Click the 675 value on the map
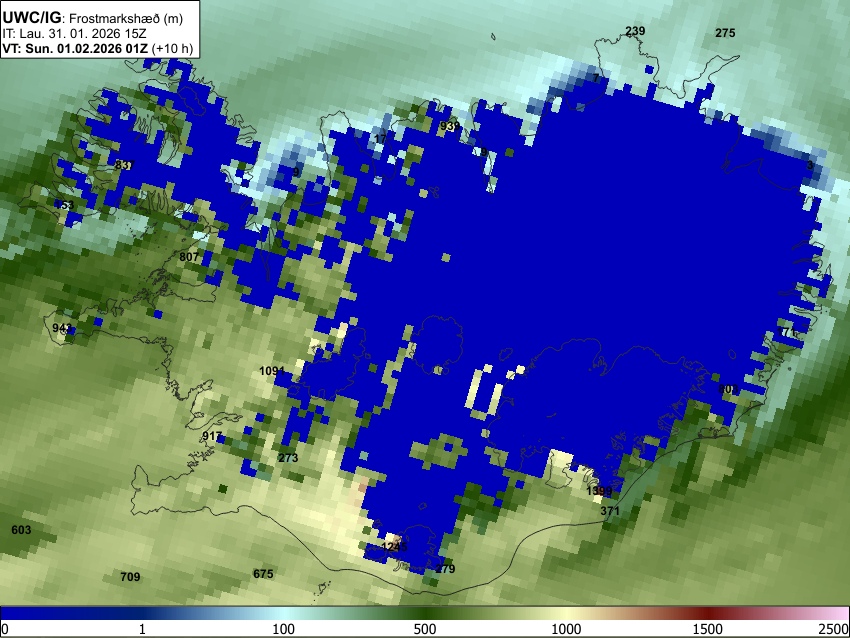The image size is (850, 638). click(263, 573)
